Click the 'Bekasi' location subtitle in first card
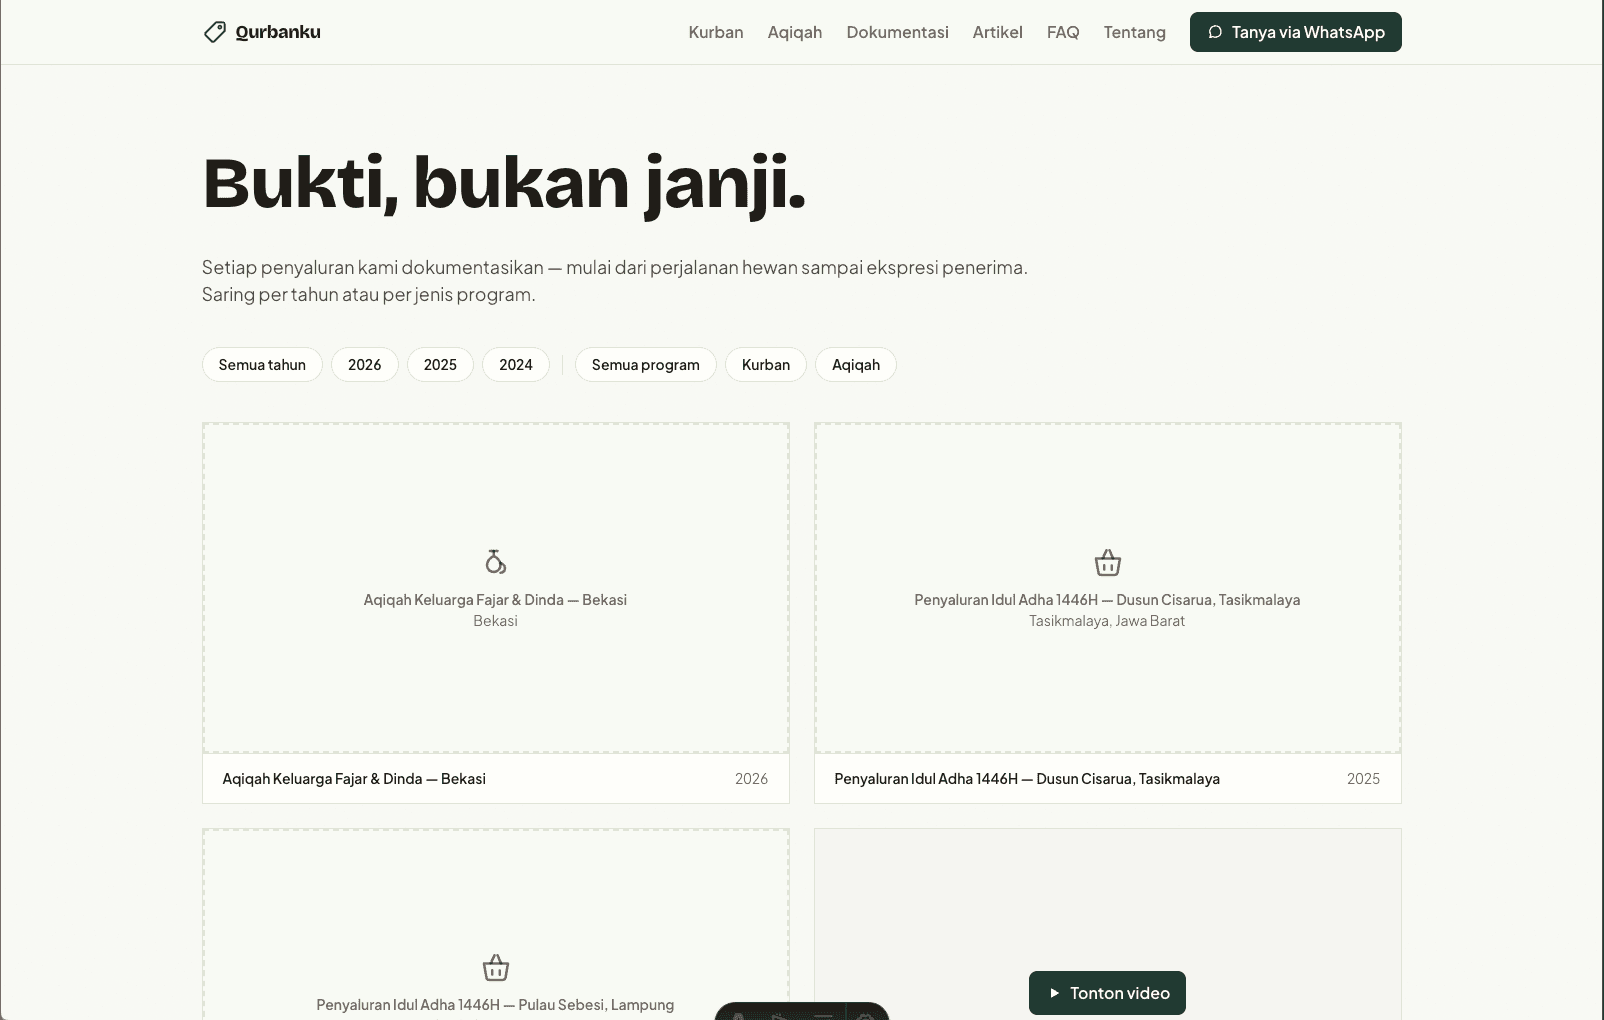The image size is (1604, 1020). pos(496,621)
